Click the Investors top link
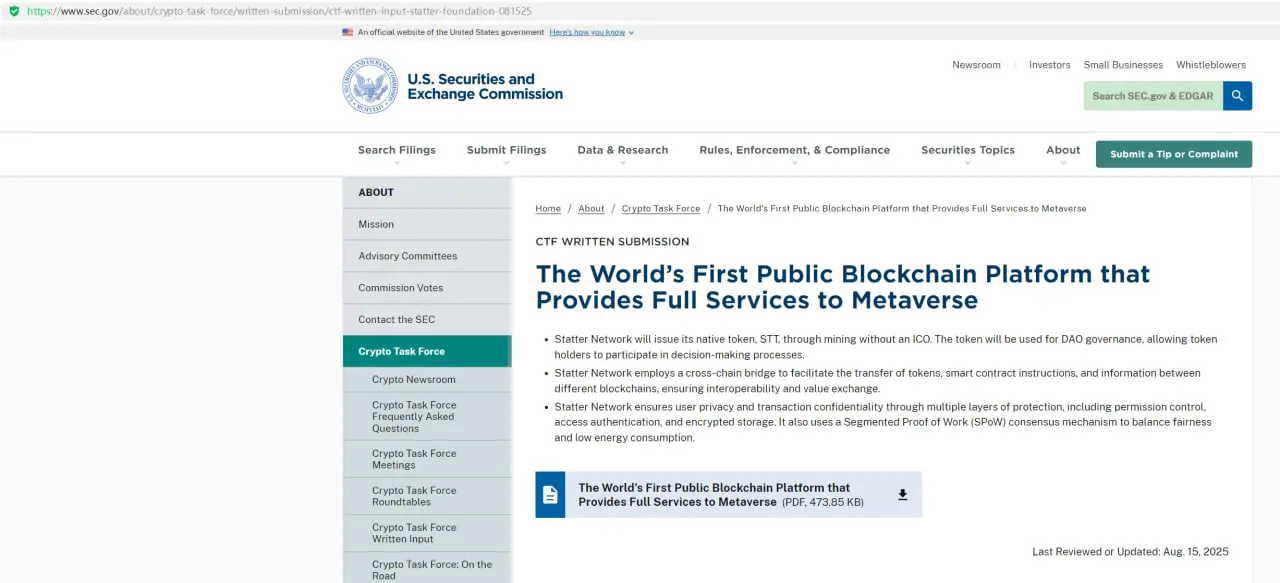Image resolution: width=1280 pixels, height=583 pixels. click(1050, 65)
